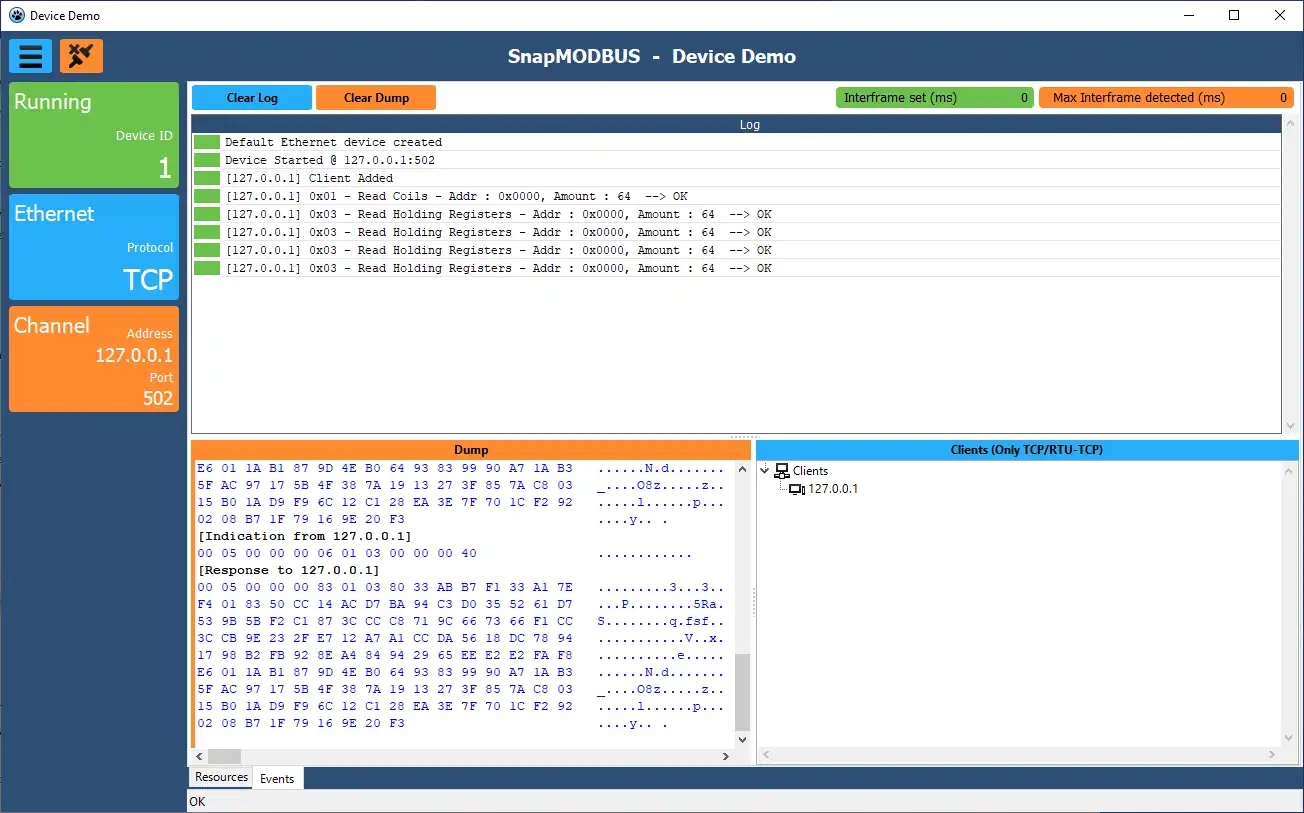Open the hamburger menu button
Viewport: 1304px width, 813px height.
(x=30, y=56)
